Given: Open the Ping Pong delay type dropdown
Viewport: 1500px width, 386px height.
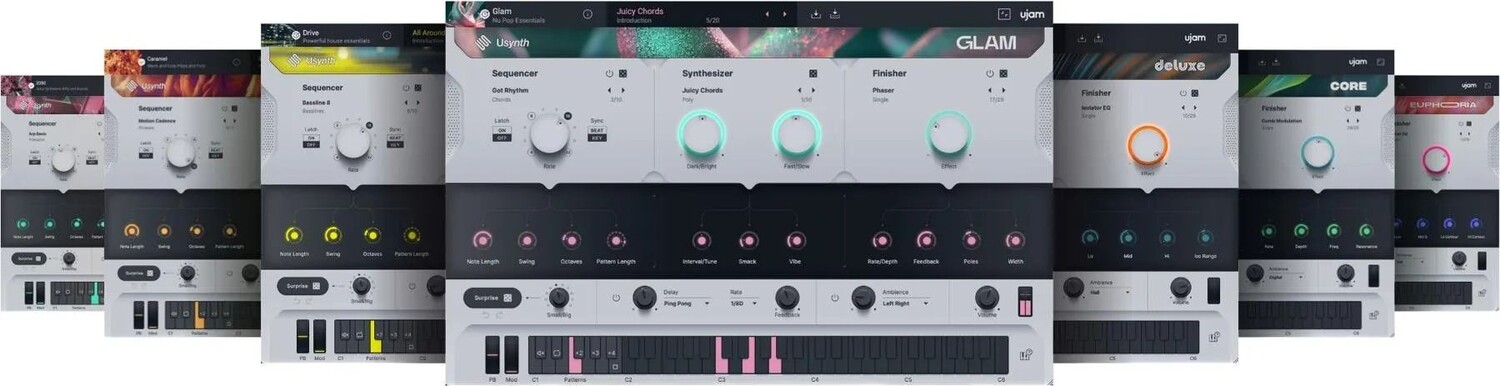Looking at the screenshot, I should tap(686, 302).
